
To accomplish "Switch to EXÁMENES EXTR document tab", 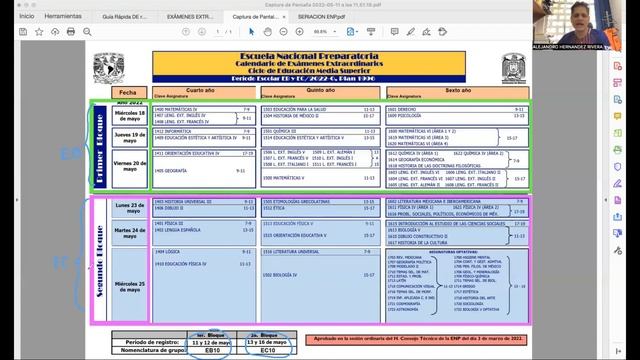I will (x=190, y=17).
